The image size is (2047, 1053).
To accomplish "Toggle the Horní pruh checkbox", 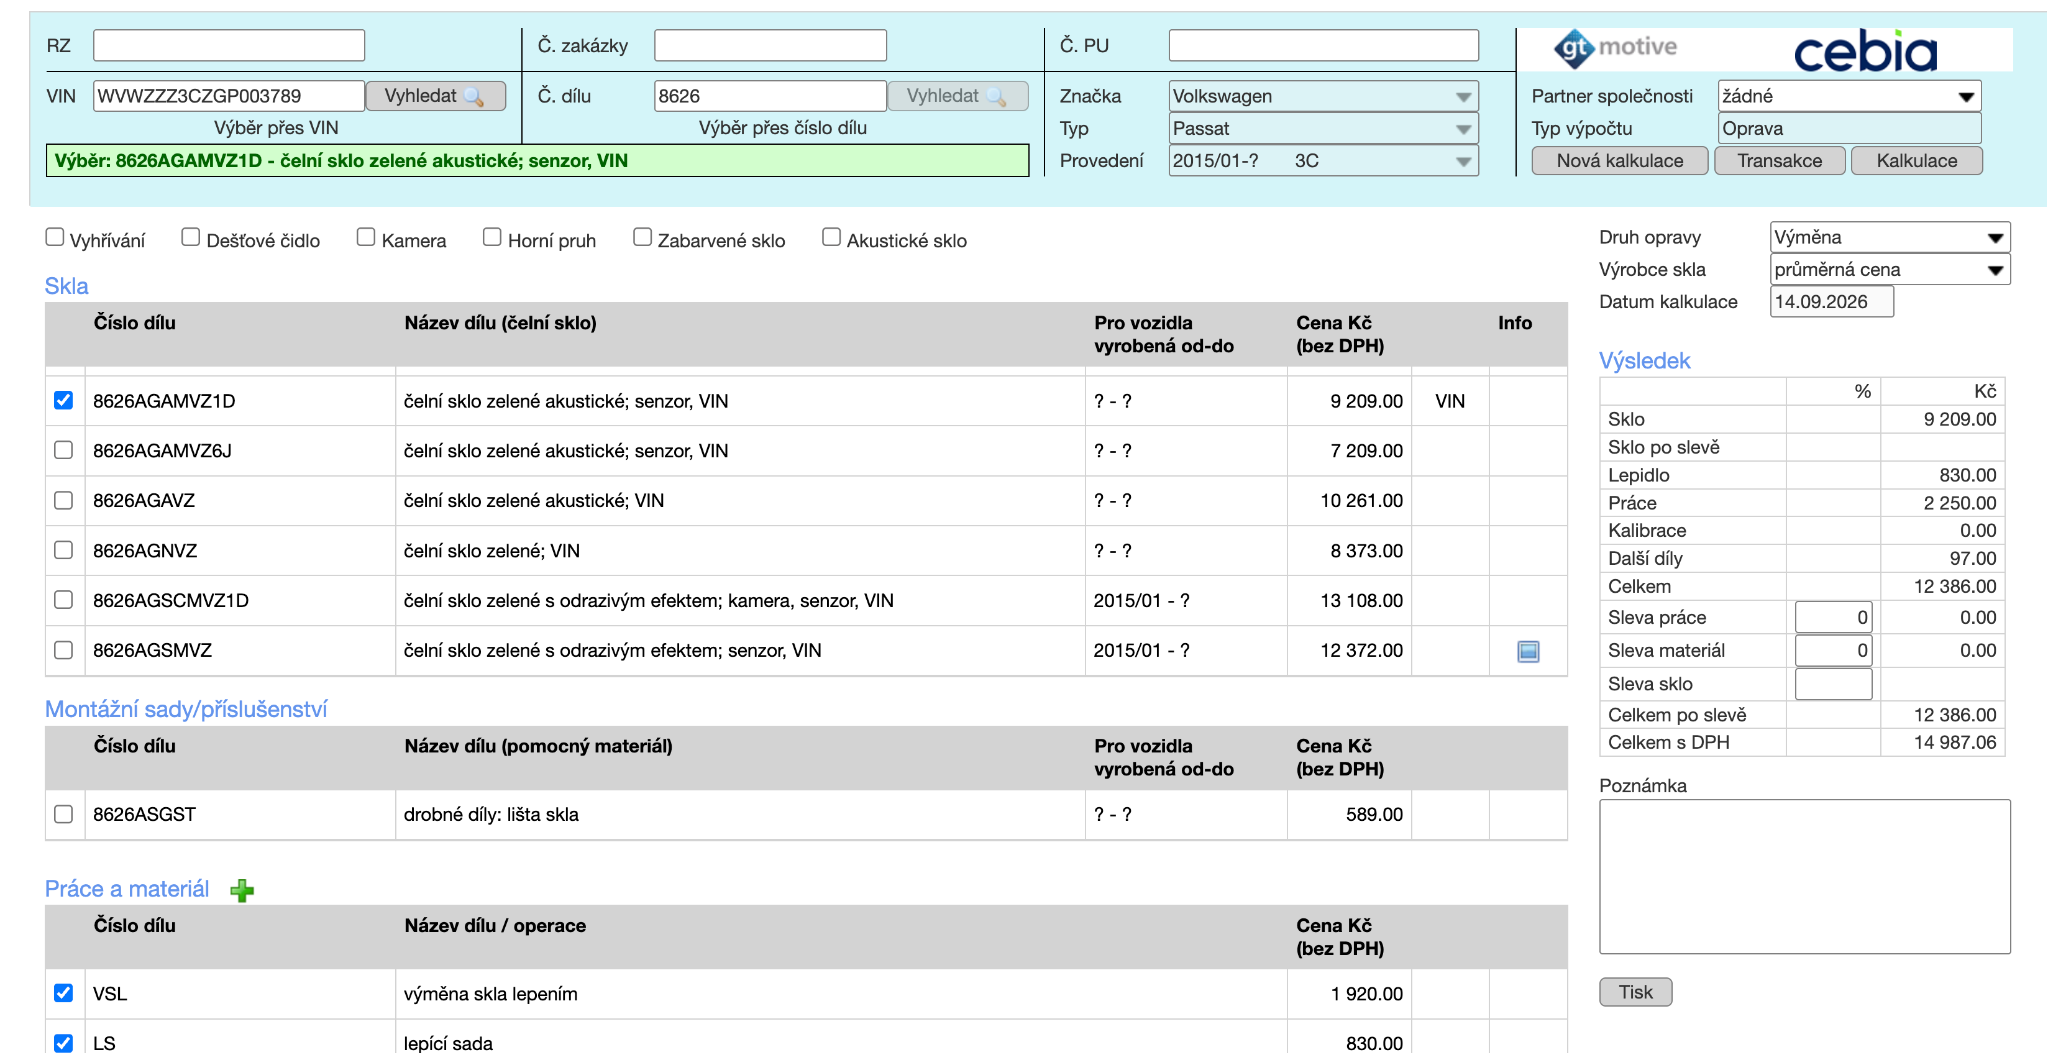I will 492,237.
